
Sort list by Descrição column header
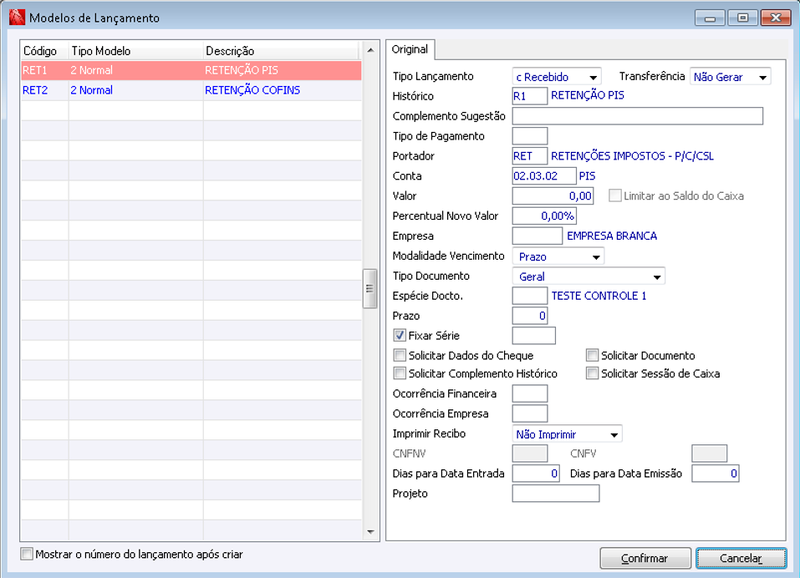(x=282, y=51)
